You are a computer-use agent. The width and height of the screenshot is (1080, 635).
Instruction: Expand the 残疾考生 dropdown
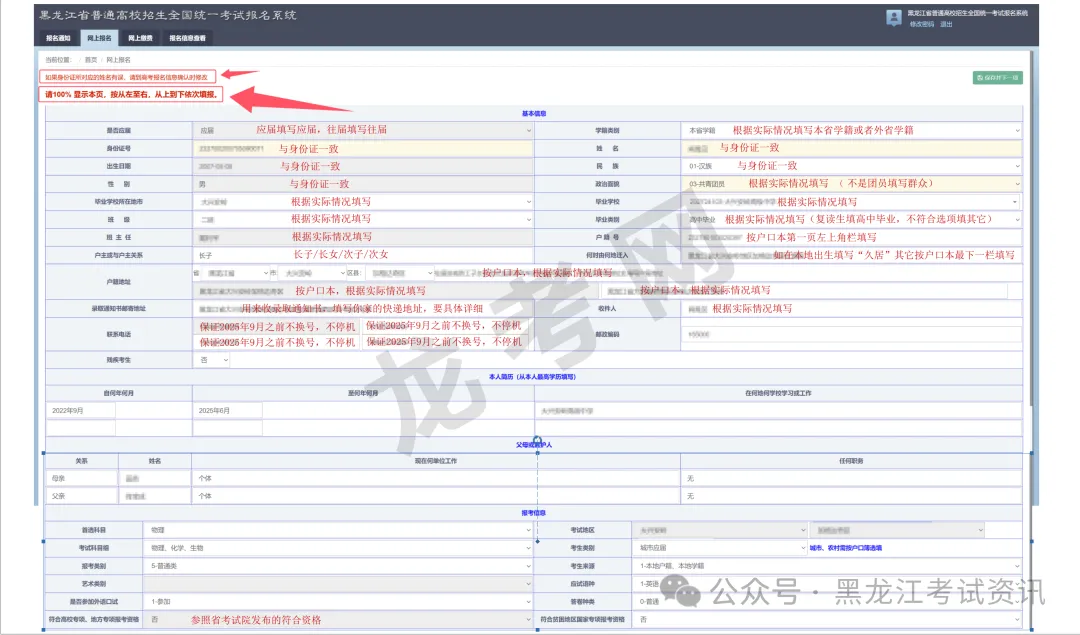210,359
